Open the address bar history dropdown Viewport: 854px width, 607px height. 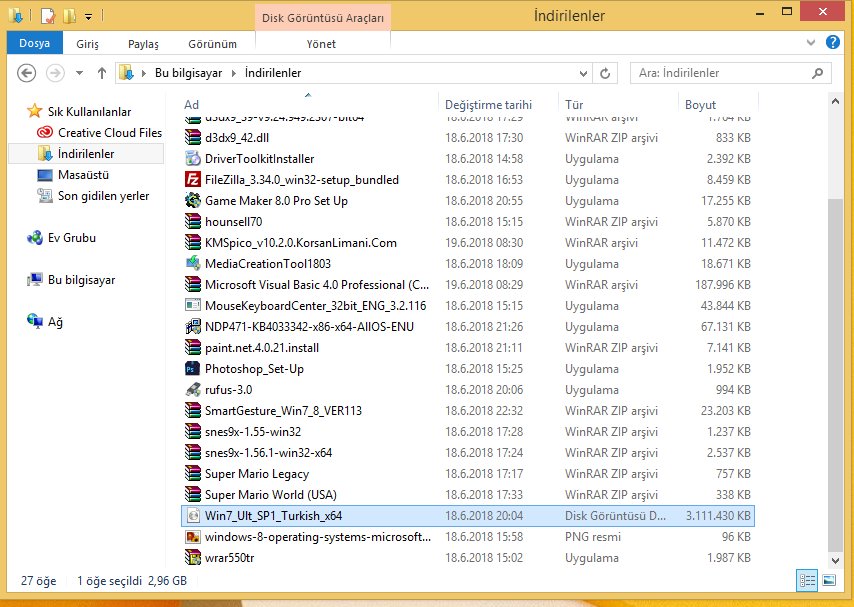(582, 73)
